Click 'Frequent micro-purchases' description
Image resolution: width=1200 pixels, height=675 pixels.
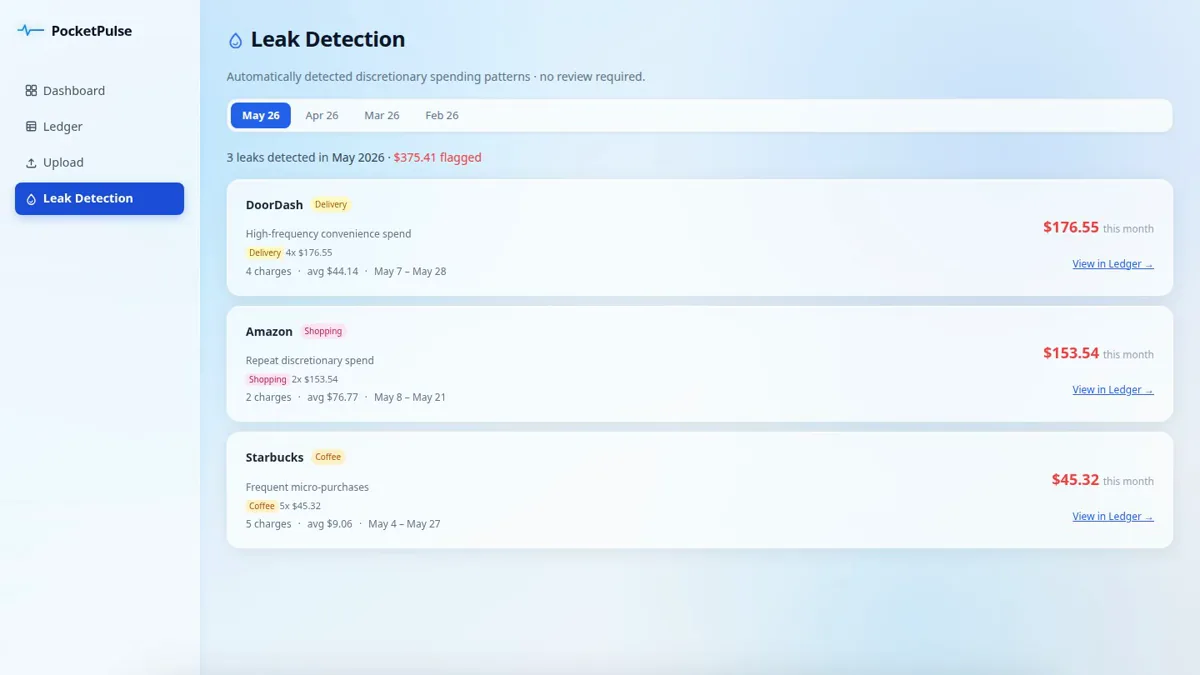coord(307,487)
